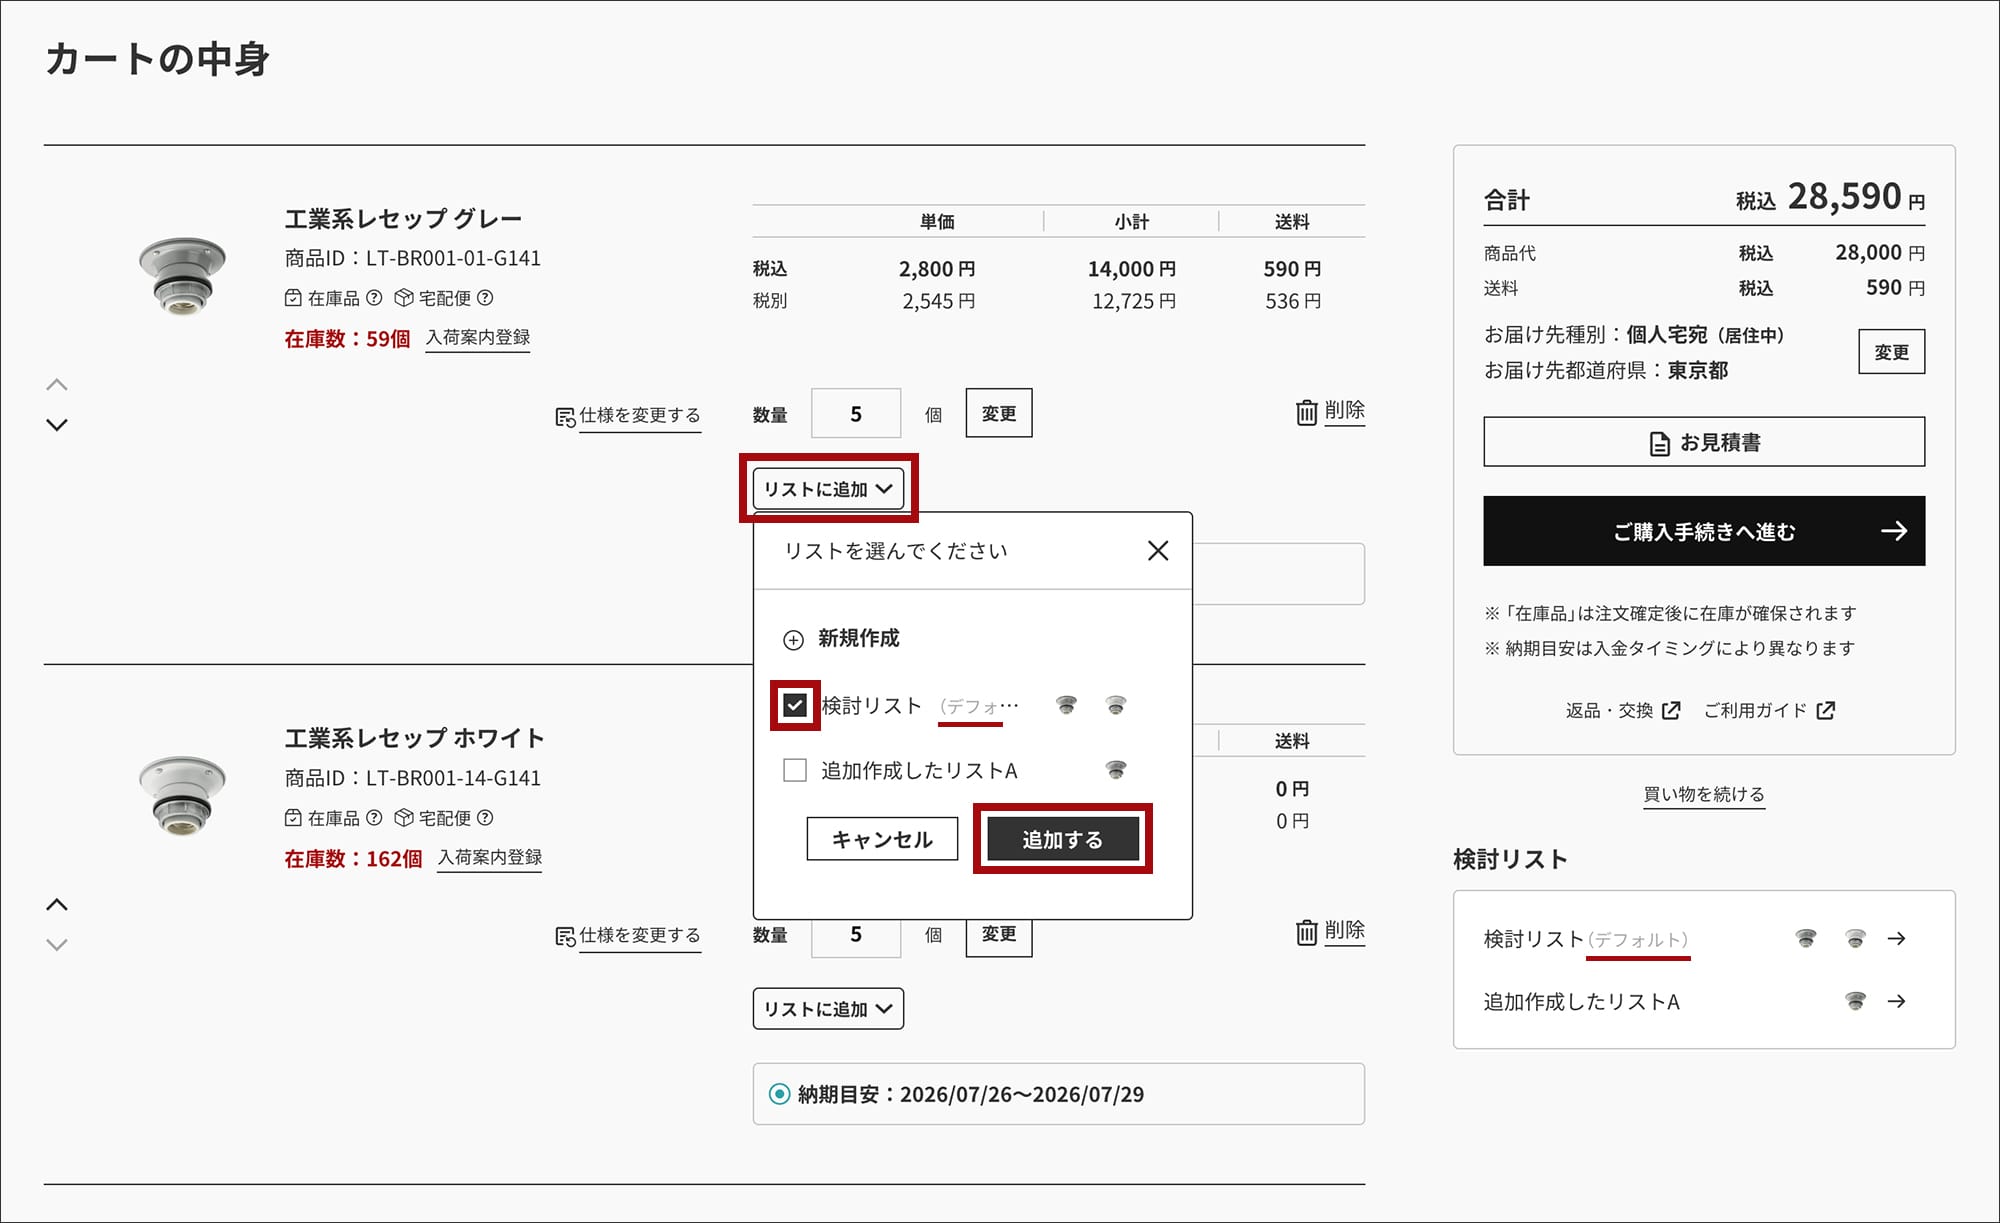The height and width of the screenshot is (1223, 2000).
Task: Click 仕様を変更する link for ホワイト item
Action: coord(640,935)
